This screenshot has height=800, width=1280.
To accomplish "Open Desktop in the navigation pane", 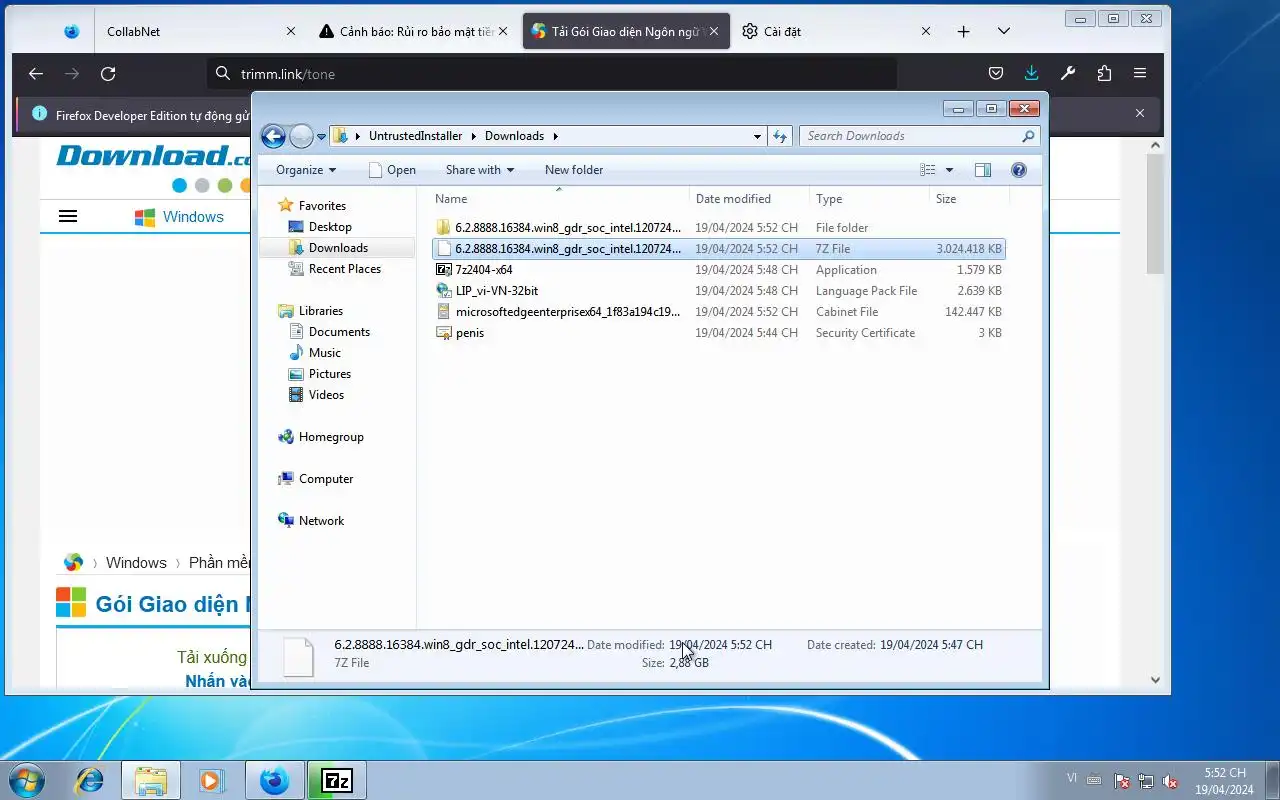I will pos(330,227).
